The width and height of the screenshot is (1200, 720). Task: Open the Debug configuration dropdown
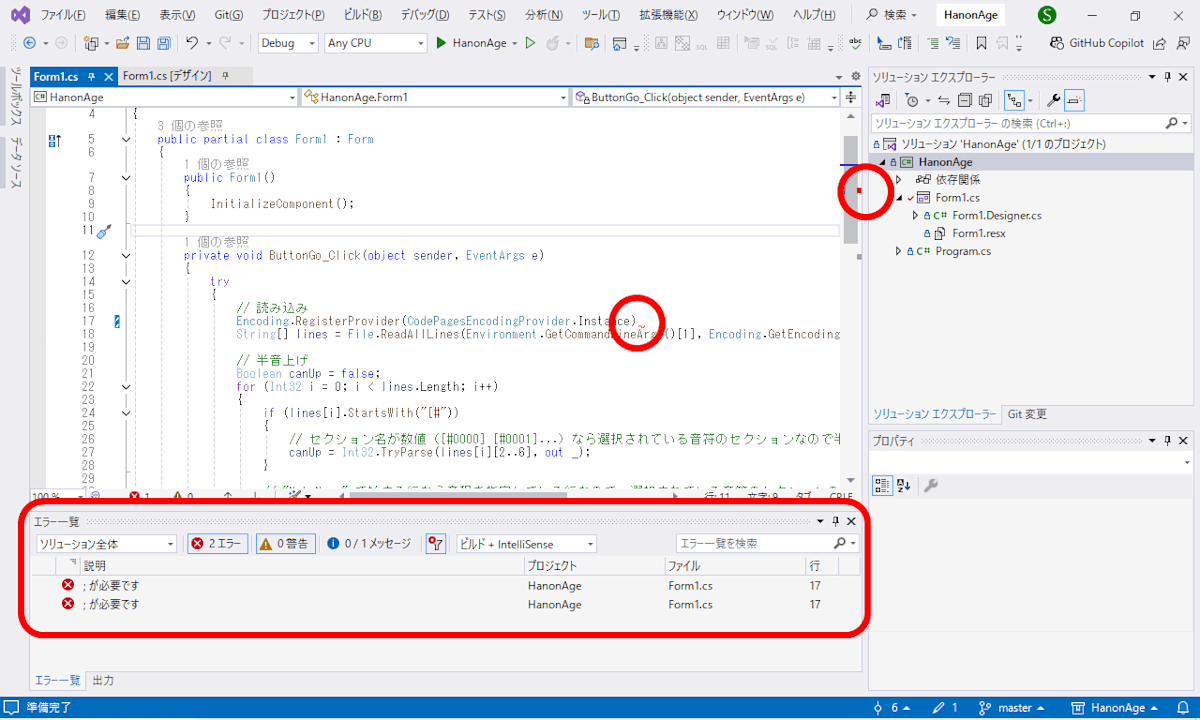[287, 43]
